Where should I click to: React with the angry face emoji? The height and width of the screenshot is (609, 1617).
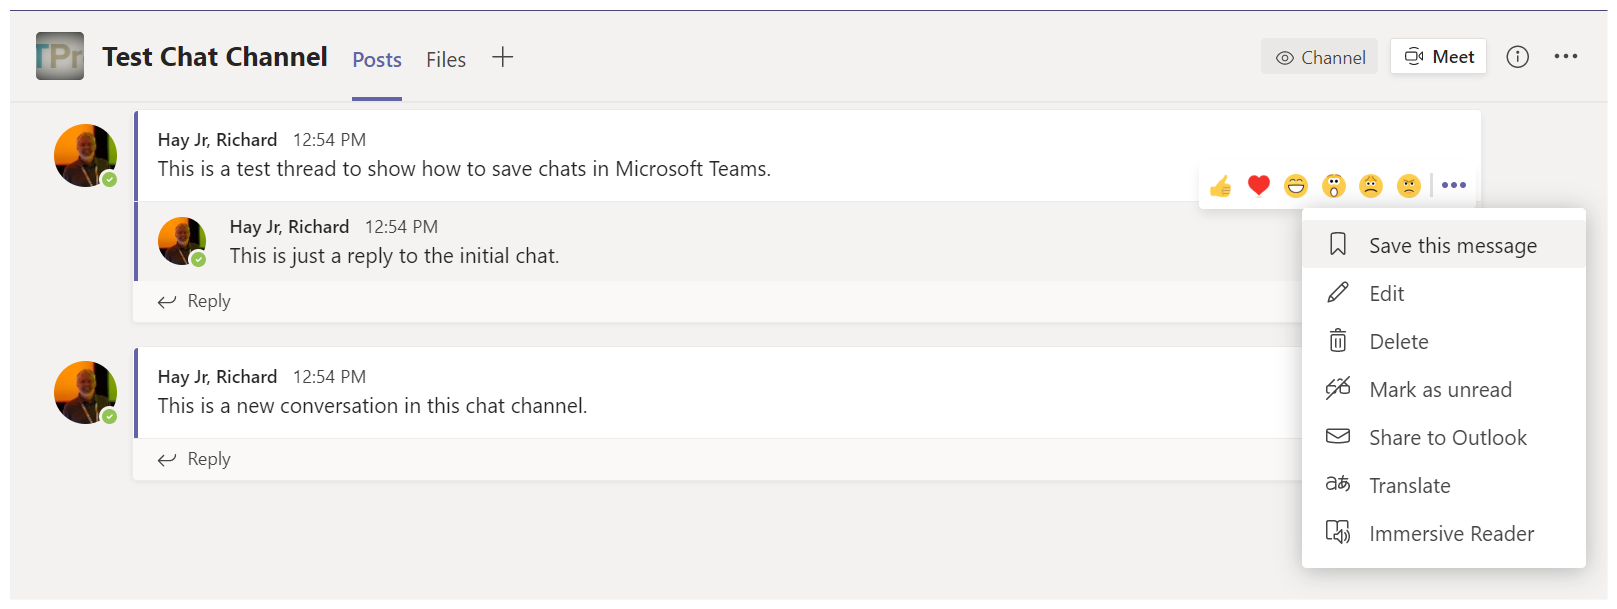pyautogui.click(x=1408, y=186)
